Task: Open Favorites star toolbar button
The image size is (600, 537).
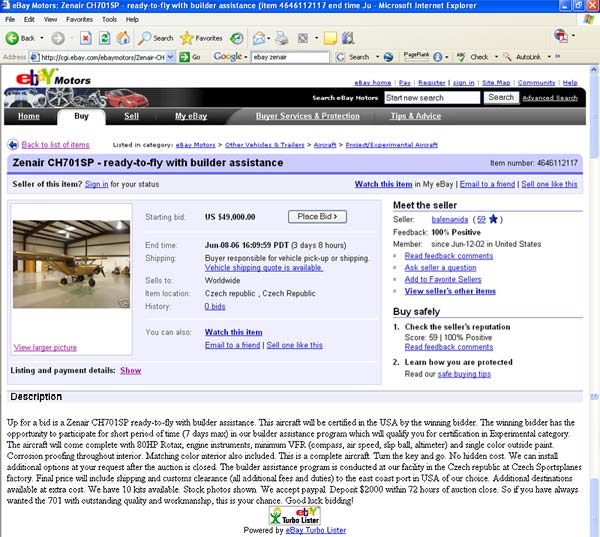Action: [x=201, y=38]
